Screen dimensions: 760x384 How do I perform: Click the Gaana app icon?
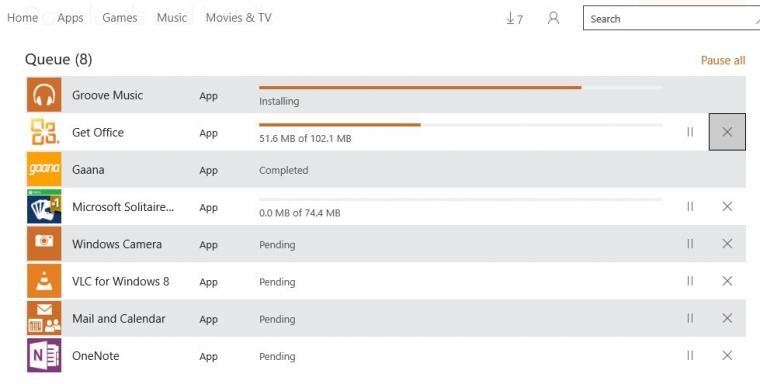click(x=44, y=169)
